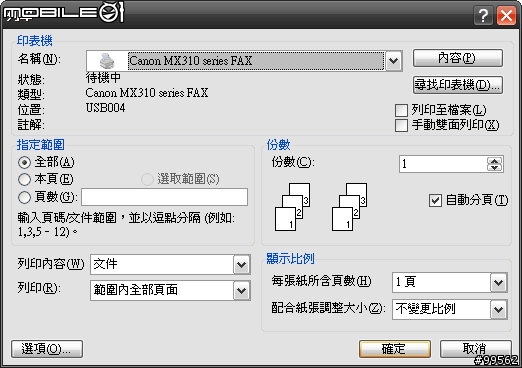Click the printer icon in the name field
522x368 pixels.
click(x=107, y=61)
